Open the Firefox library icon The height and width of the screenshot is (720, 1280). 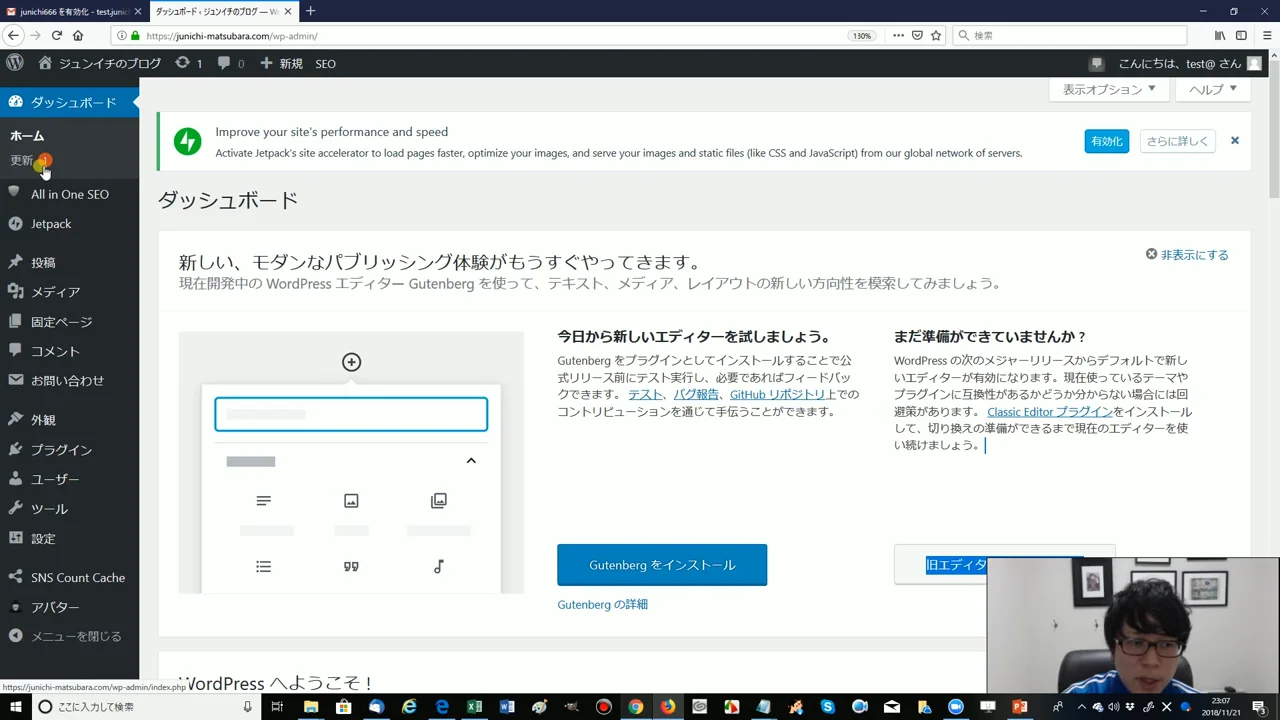1220,35
